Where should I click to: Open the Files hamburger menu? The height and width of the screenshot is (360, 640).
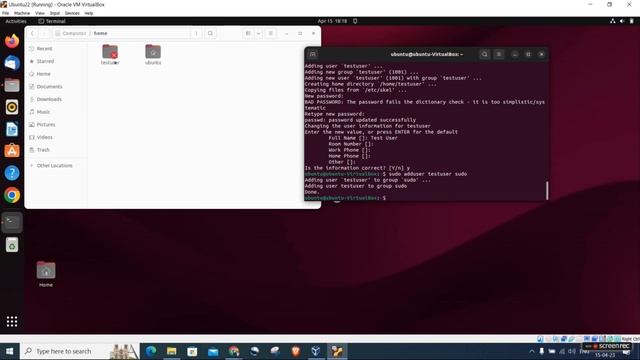point(270,33)
